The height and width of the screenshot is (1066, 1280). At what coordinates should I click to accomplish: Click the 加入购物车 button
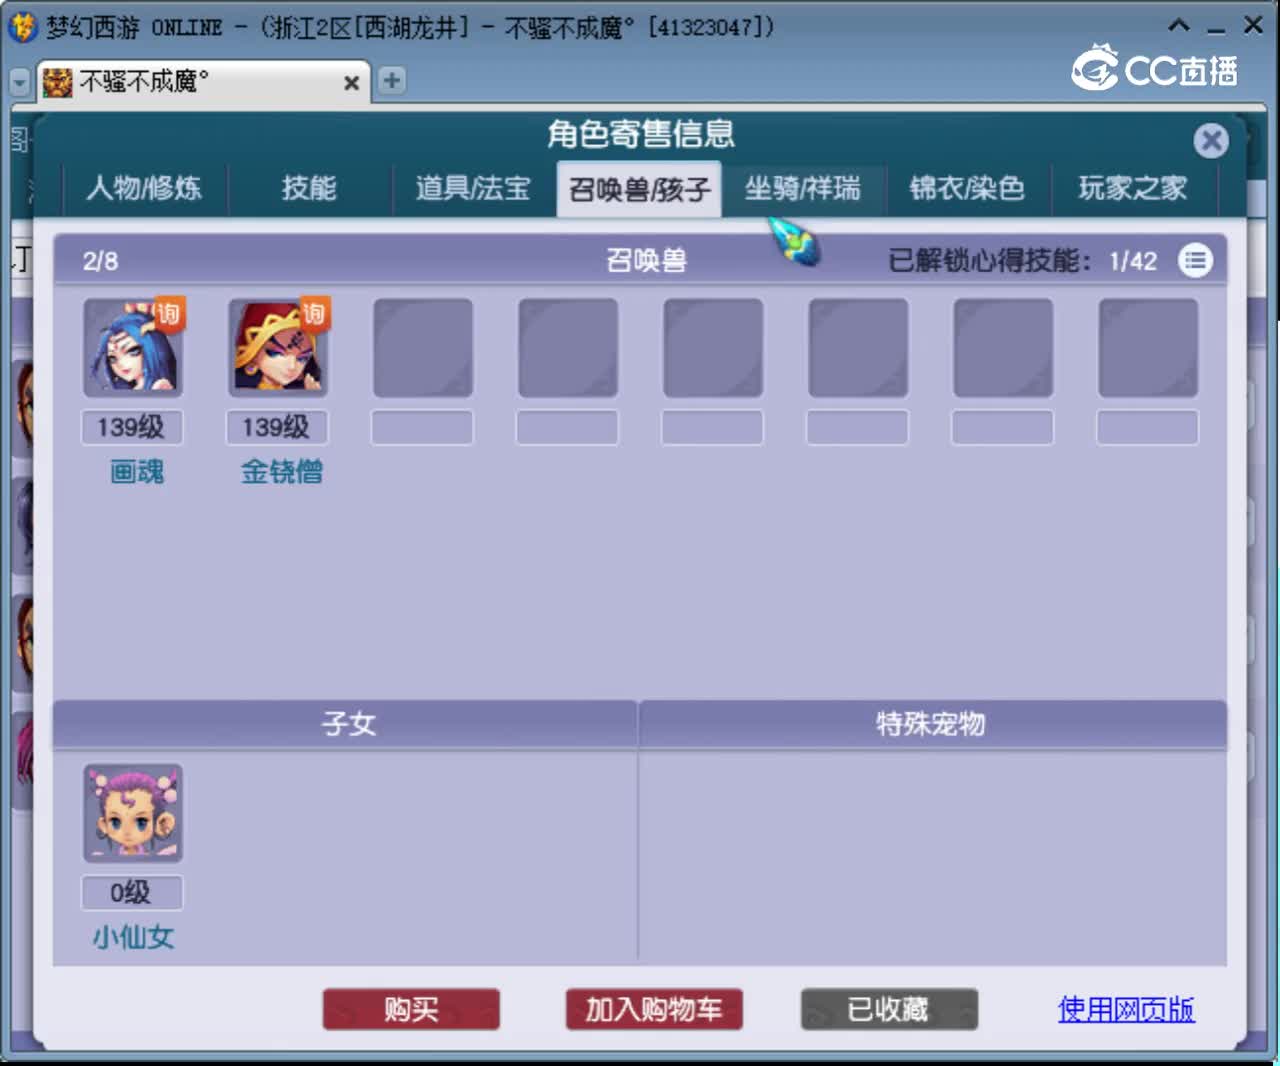pyautogui.click(x=654, y=1009)
